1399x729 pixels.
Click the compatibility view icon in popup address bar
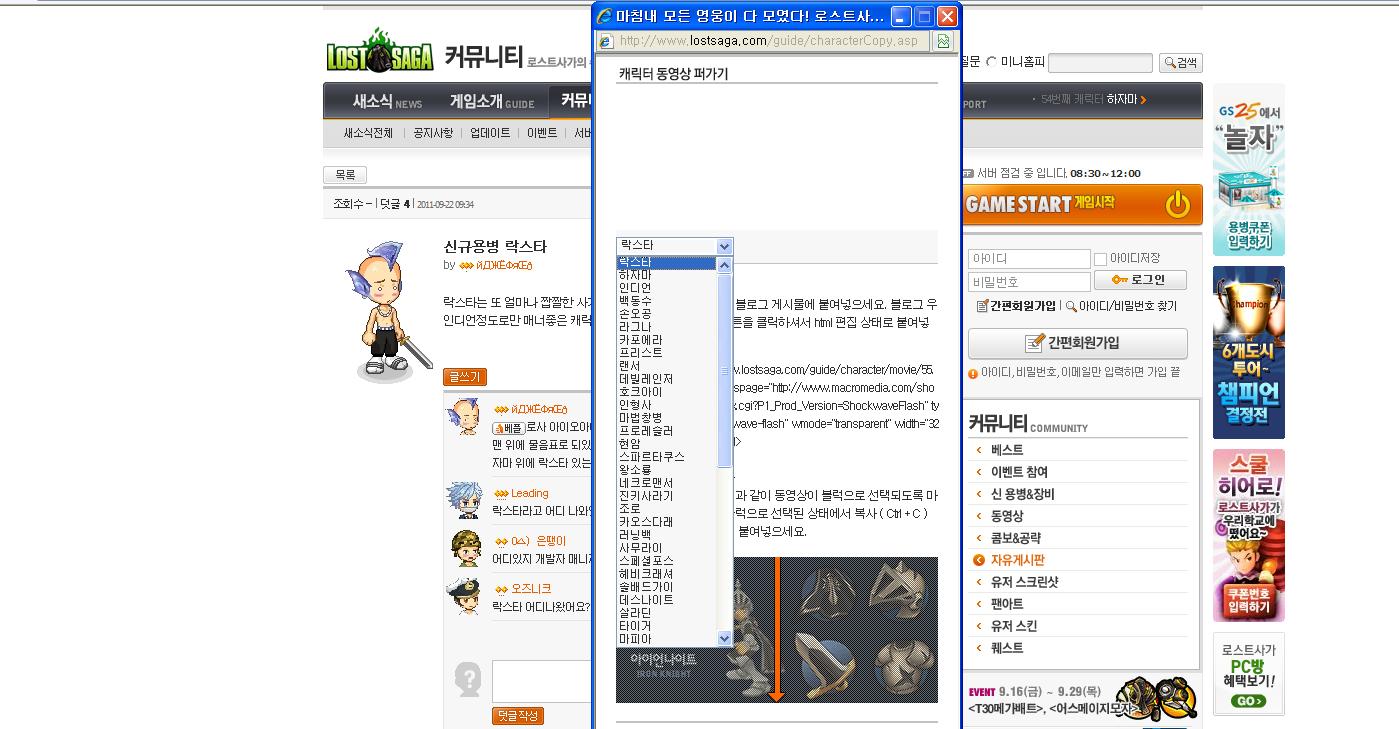942,41
